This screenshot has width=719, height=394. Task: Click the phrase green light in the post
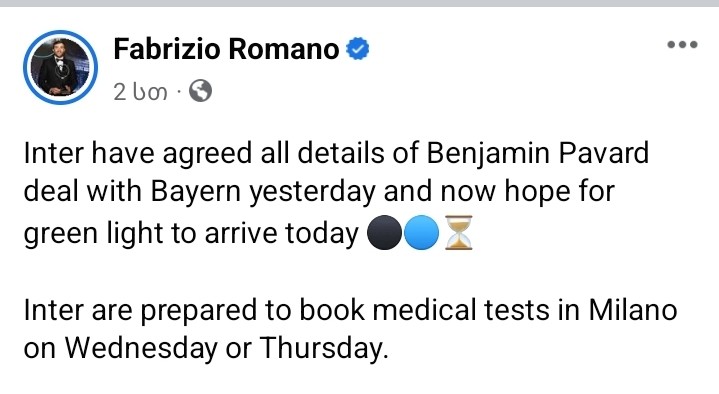(93, 233)
